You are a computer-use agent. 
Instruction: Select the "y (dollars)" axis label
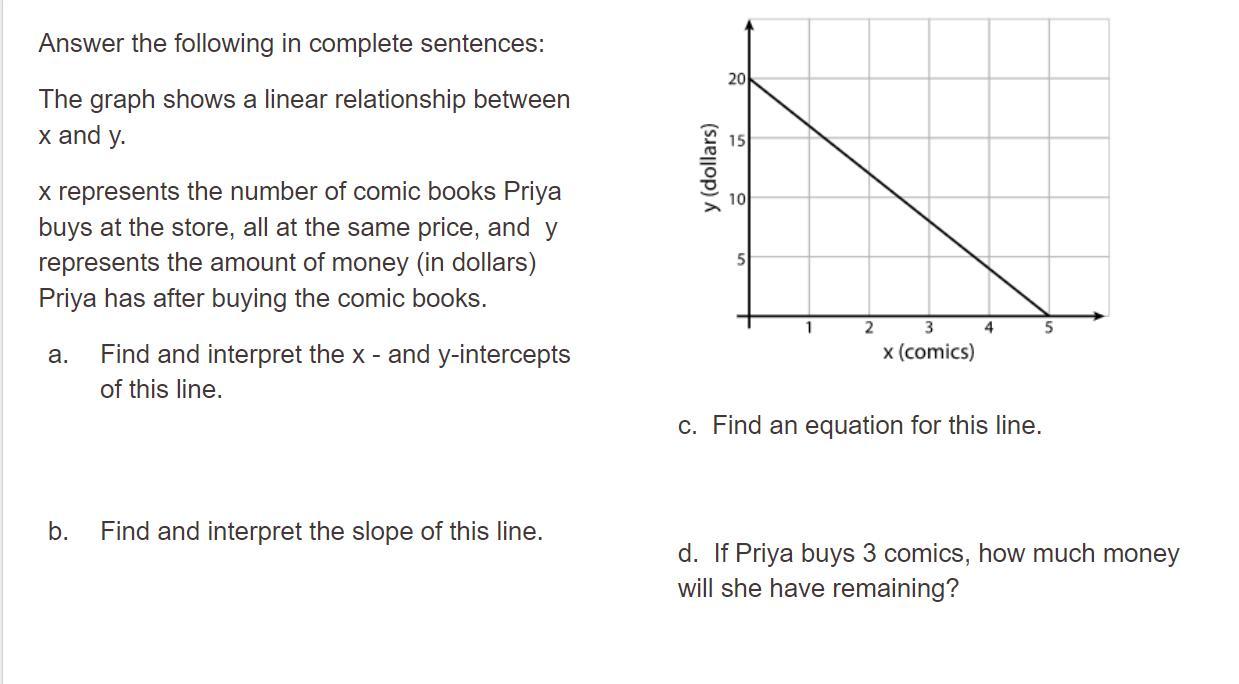click(710, 168)
